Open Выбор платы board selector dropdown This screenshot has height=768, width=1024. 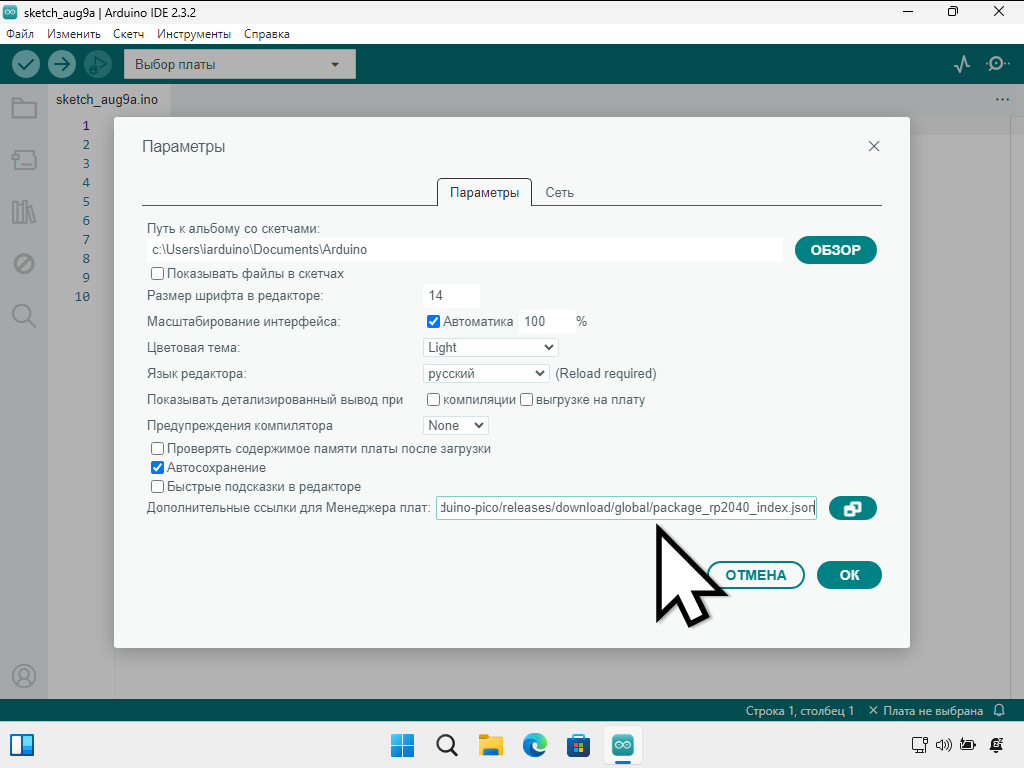[x=240, y=65]
